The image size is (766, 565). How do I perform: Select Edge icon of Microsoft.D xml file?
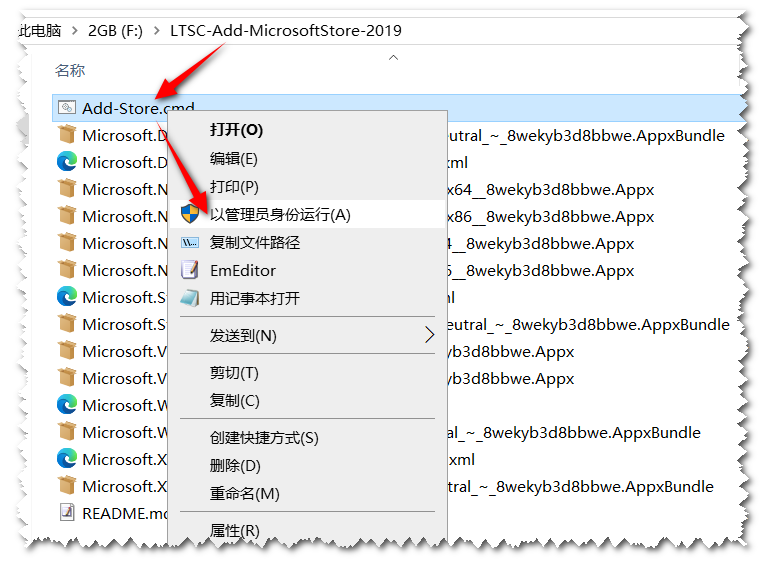66,162
